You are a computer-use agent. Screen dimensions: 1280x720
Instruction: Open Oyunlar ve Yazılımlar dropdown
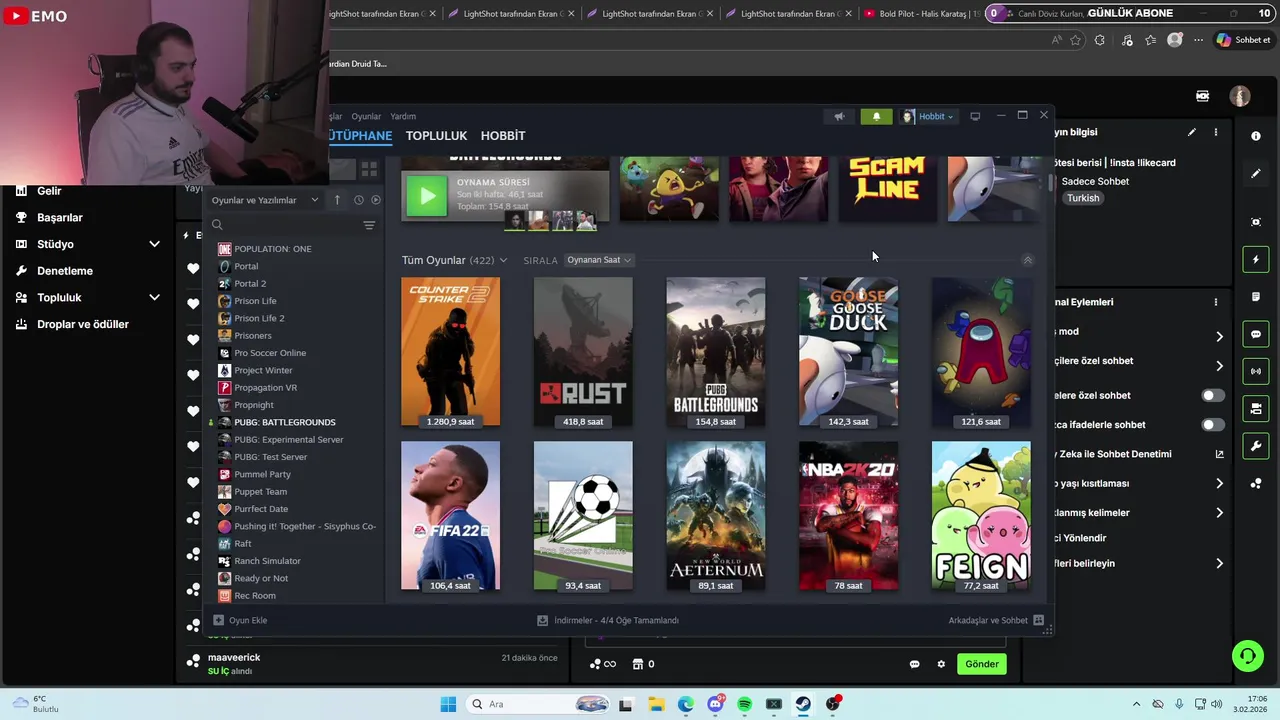[x=265, y=200]
